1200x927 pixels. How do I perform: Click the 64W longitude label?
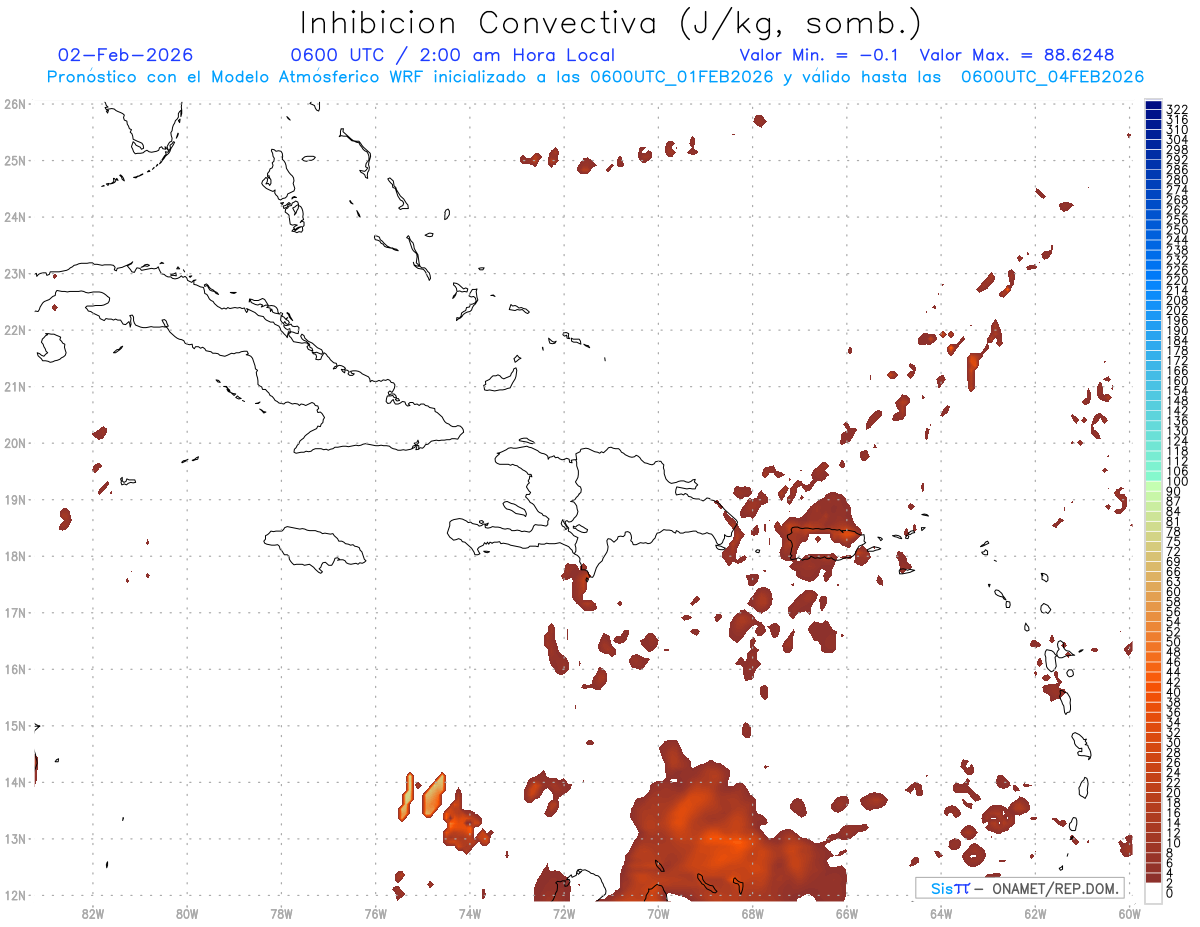941,913
